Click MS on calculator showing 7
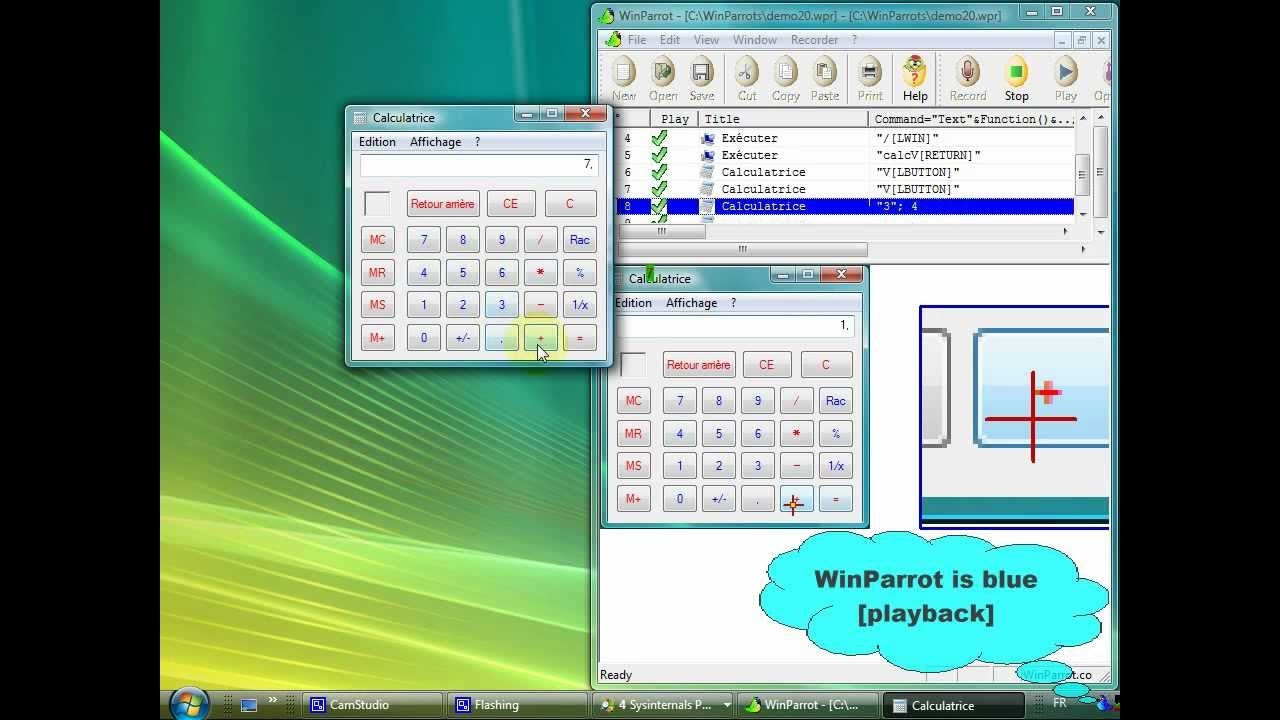 (378, 305)
